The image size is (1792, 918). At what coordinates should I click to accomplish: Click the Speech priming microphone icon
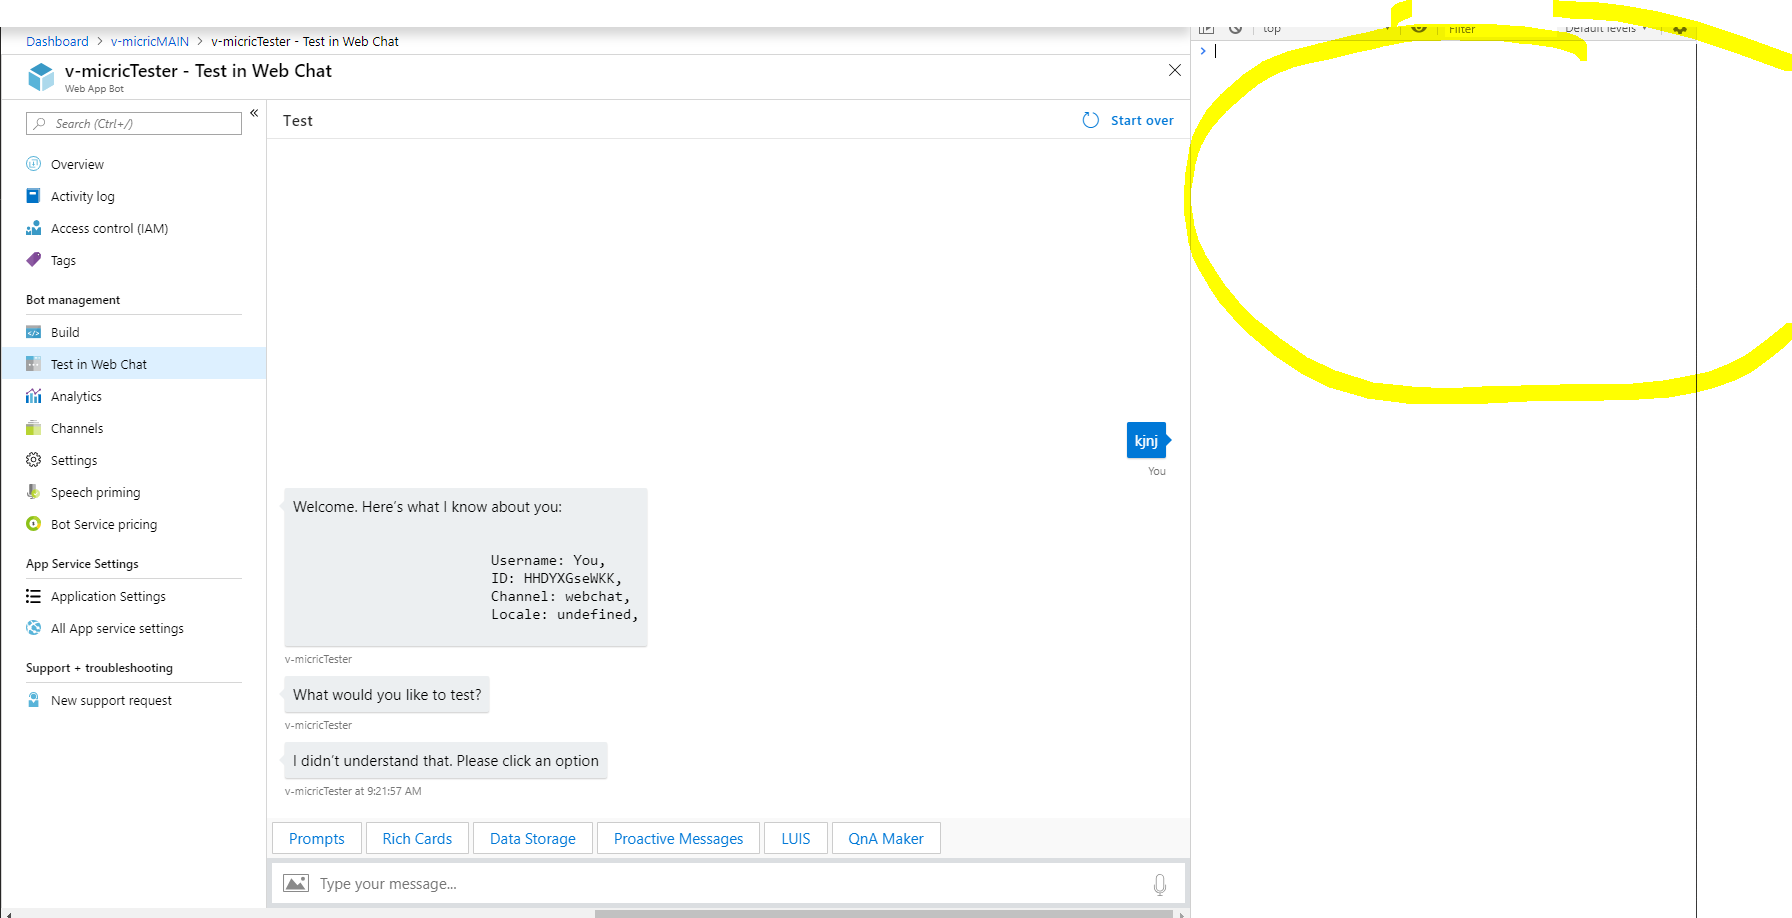point(34,492)
